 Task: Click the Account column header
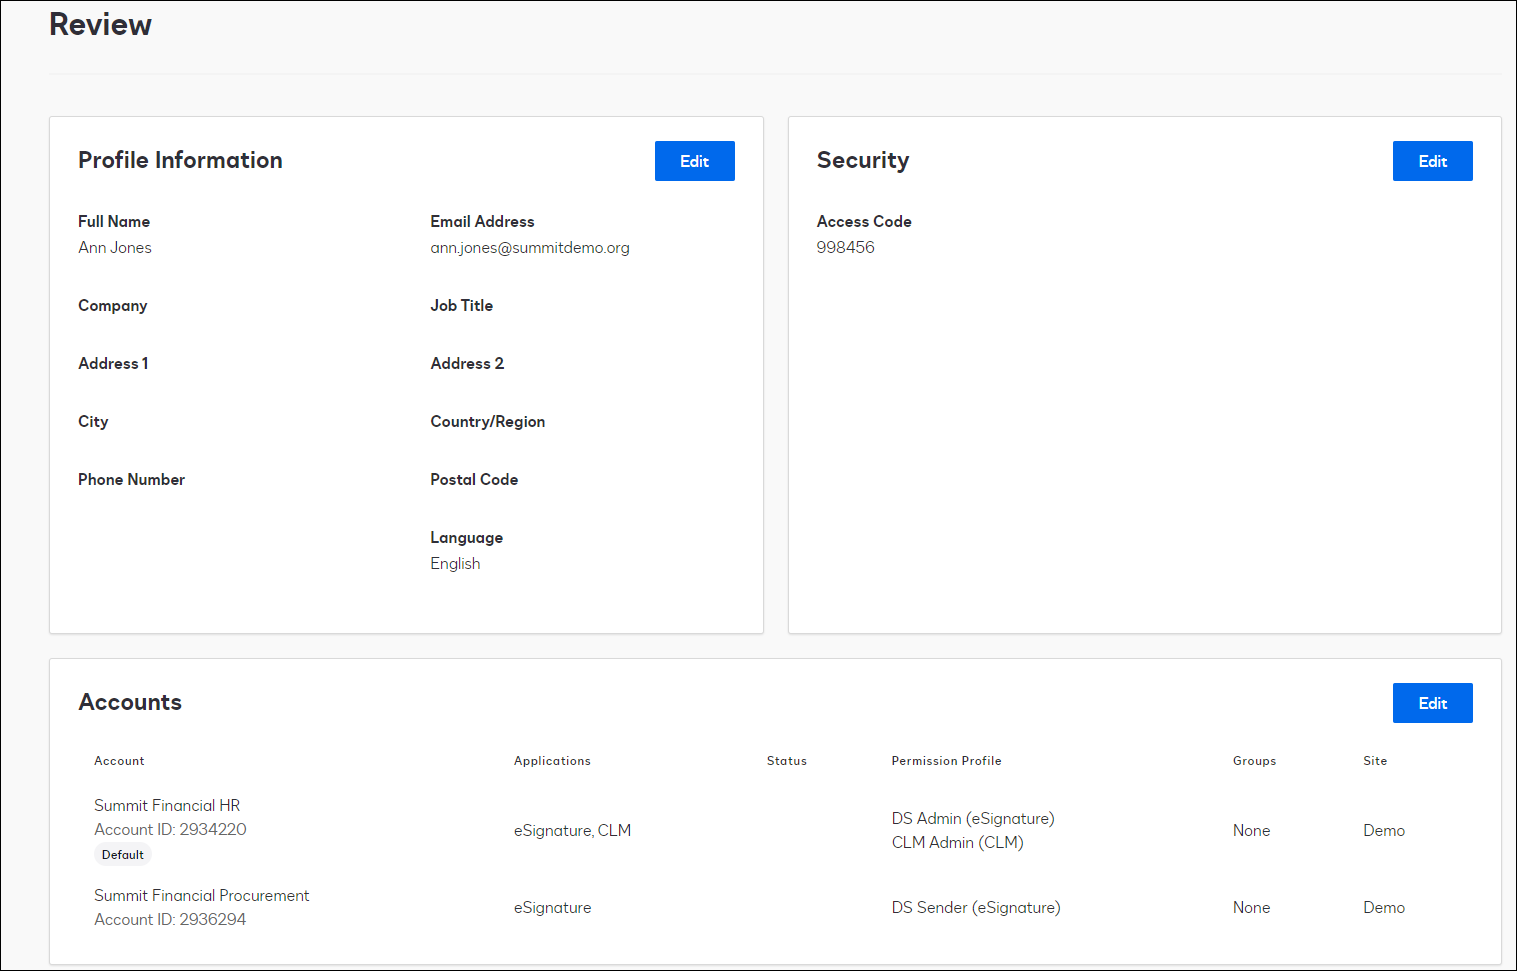coord(119,761)
